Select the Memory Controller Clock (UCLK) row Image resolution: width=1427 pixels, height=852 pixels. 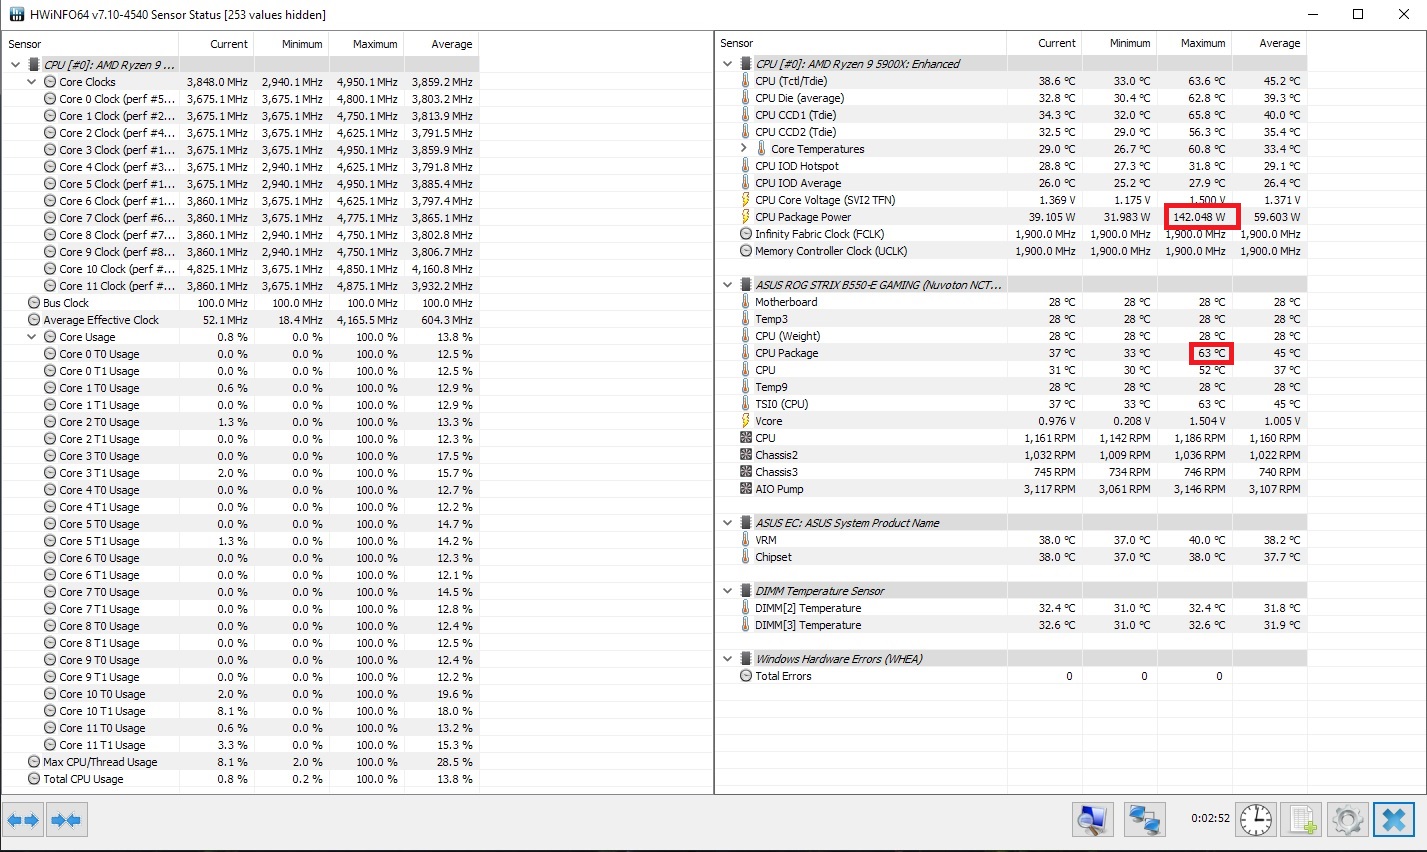click(x=1011, y=251)
